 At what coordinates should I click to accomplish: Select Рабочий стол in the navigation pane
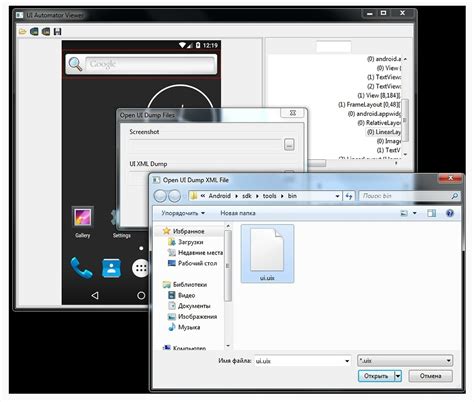[x=197, y=263]
